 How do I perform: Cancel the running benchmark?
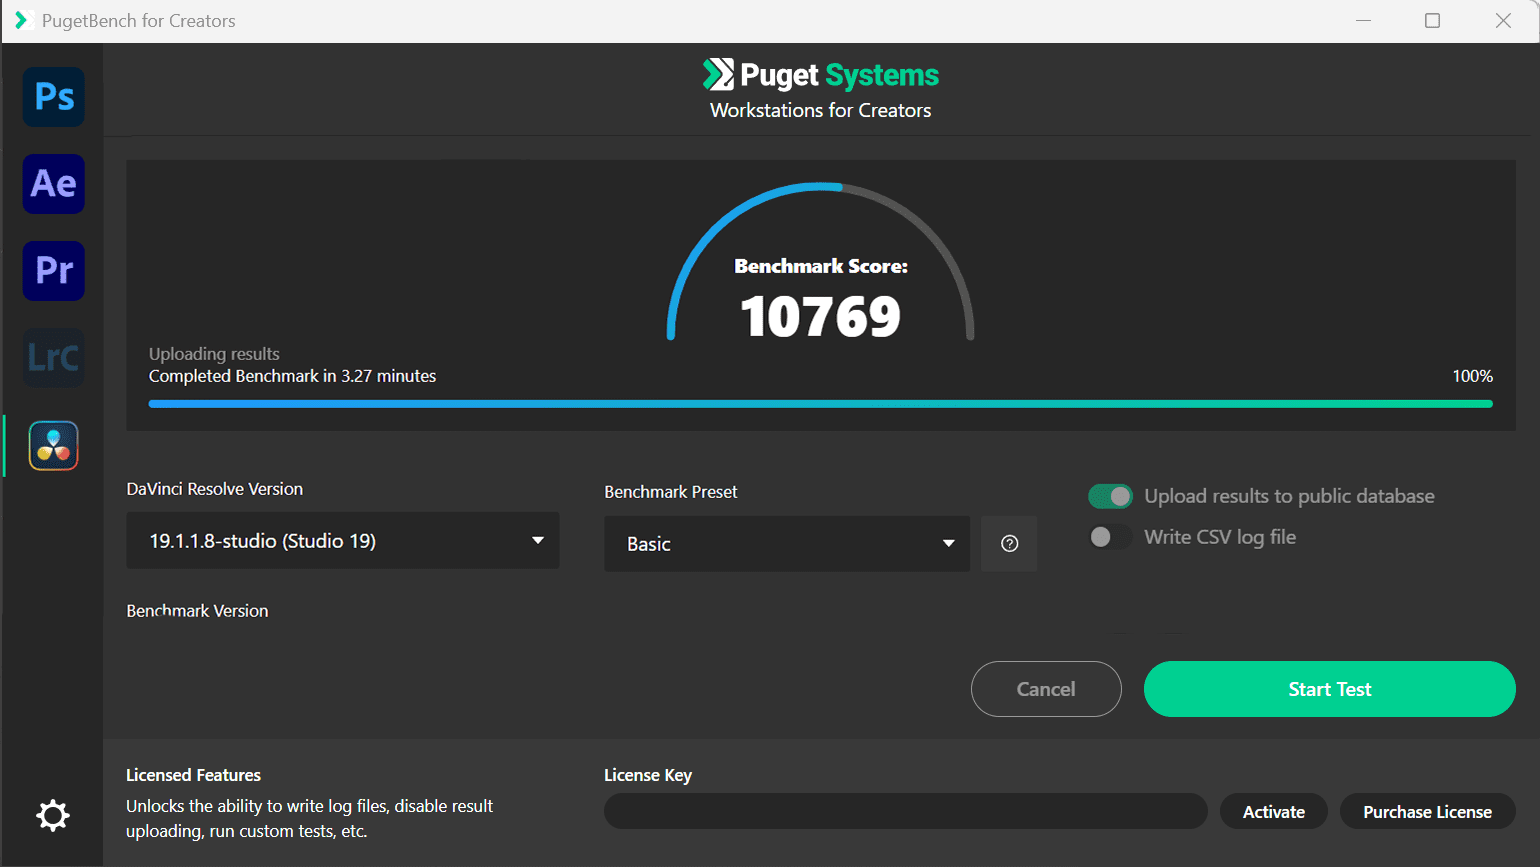click(x=1046, y=689)
